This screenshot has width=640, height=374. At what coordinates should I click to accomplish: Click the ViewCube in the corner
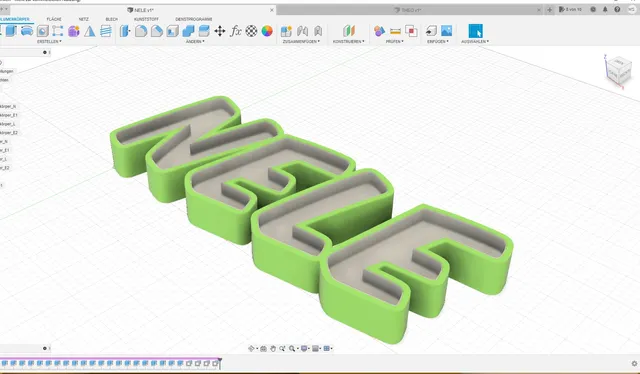coord(618,71)
